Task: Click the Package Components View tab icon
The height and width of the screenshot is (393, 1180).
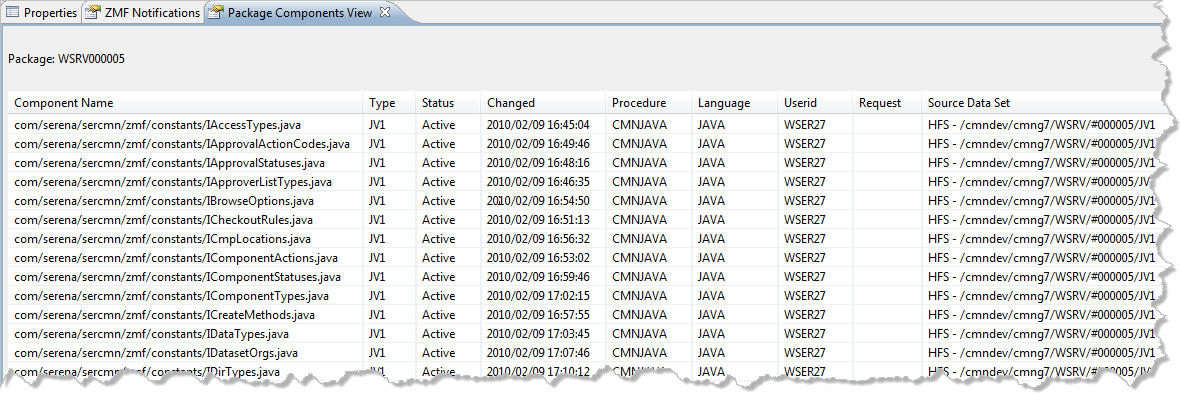Action: click(216, 13)
